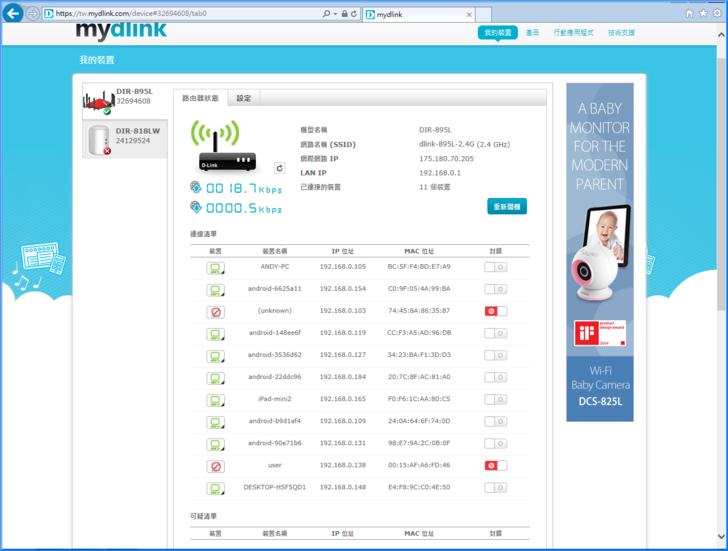
Task: Open the browser home icon
Action: [x=688, y=14]
